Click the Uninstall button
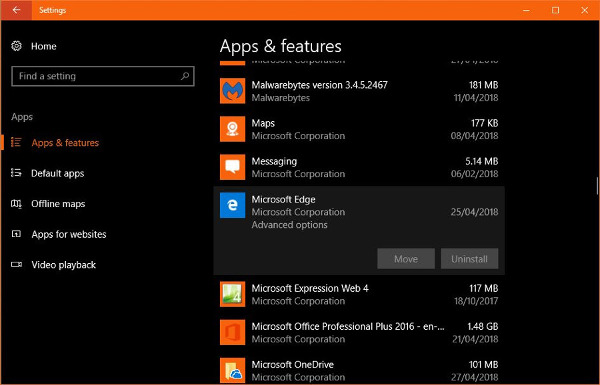 (x=470, y=259)
